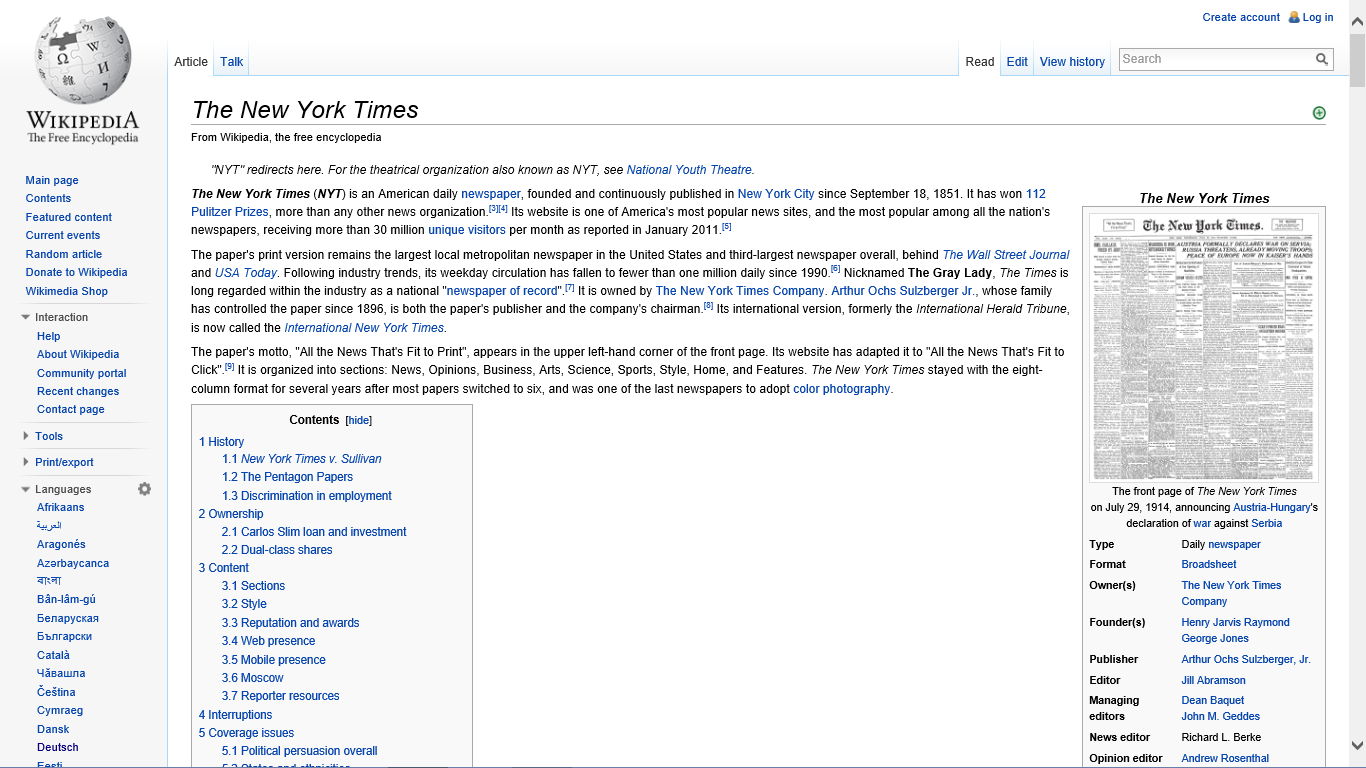Jump to 1.2 The Pentagon Papers

[287, 477]
